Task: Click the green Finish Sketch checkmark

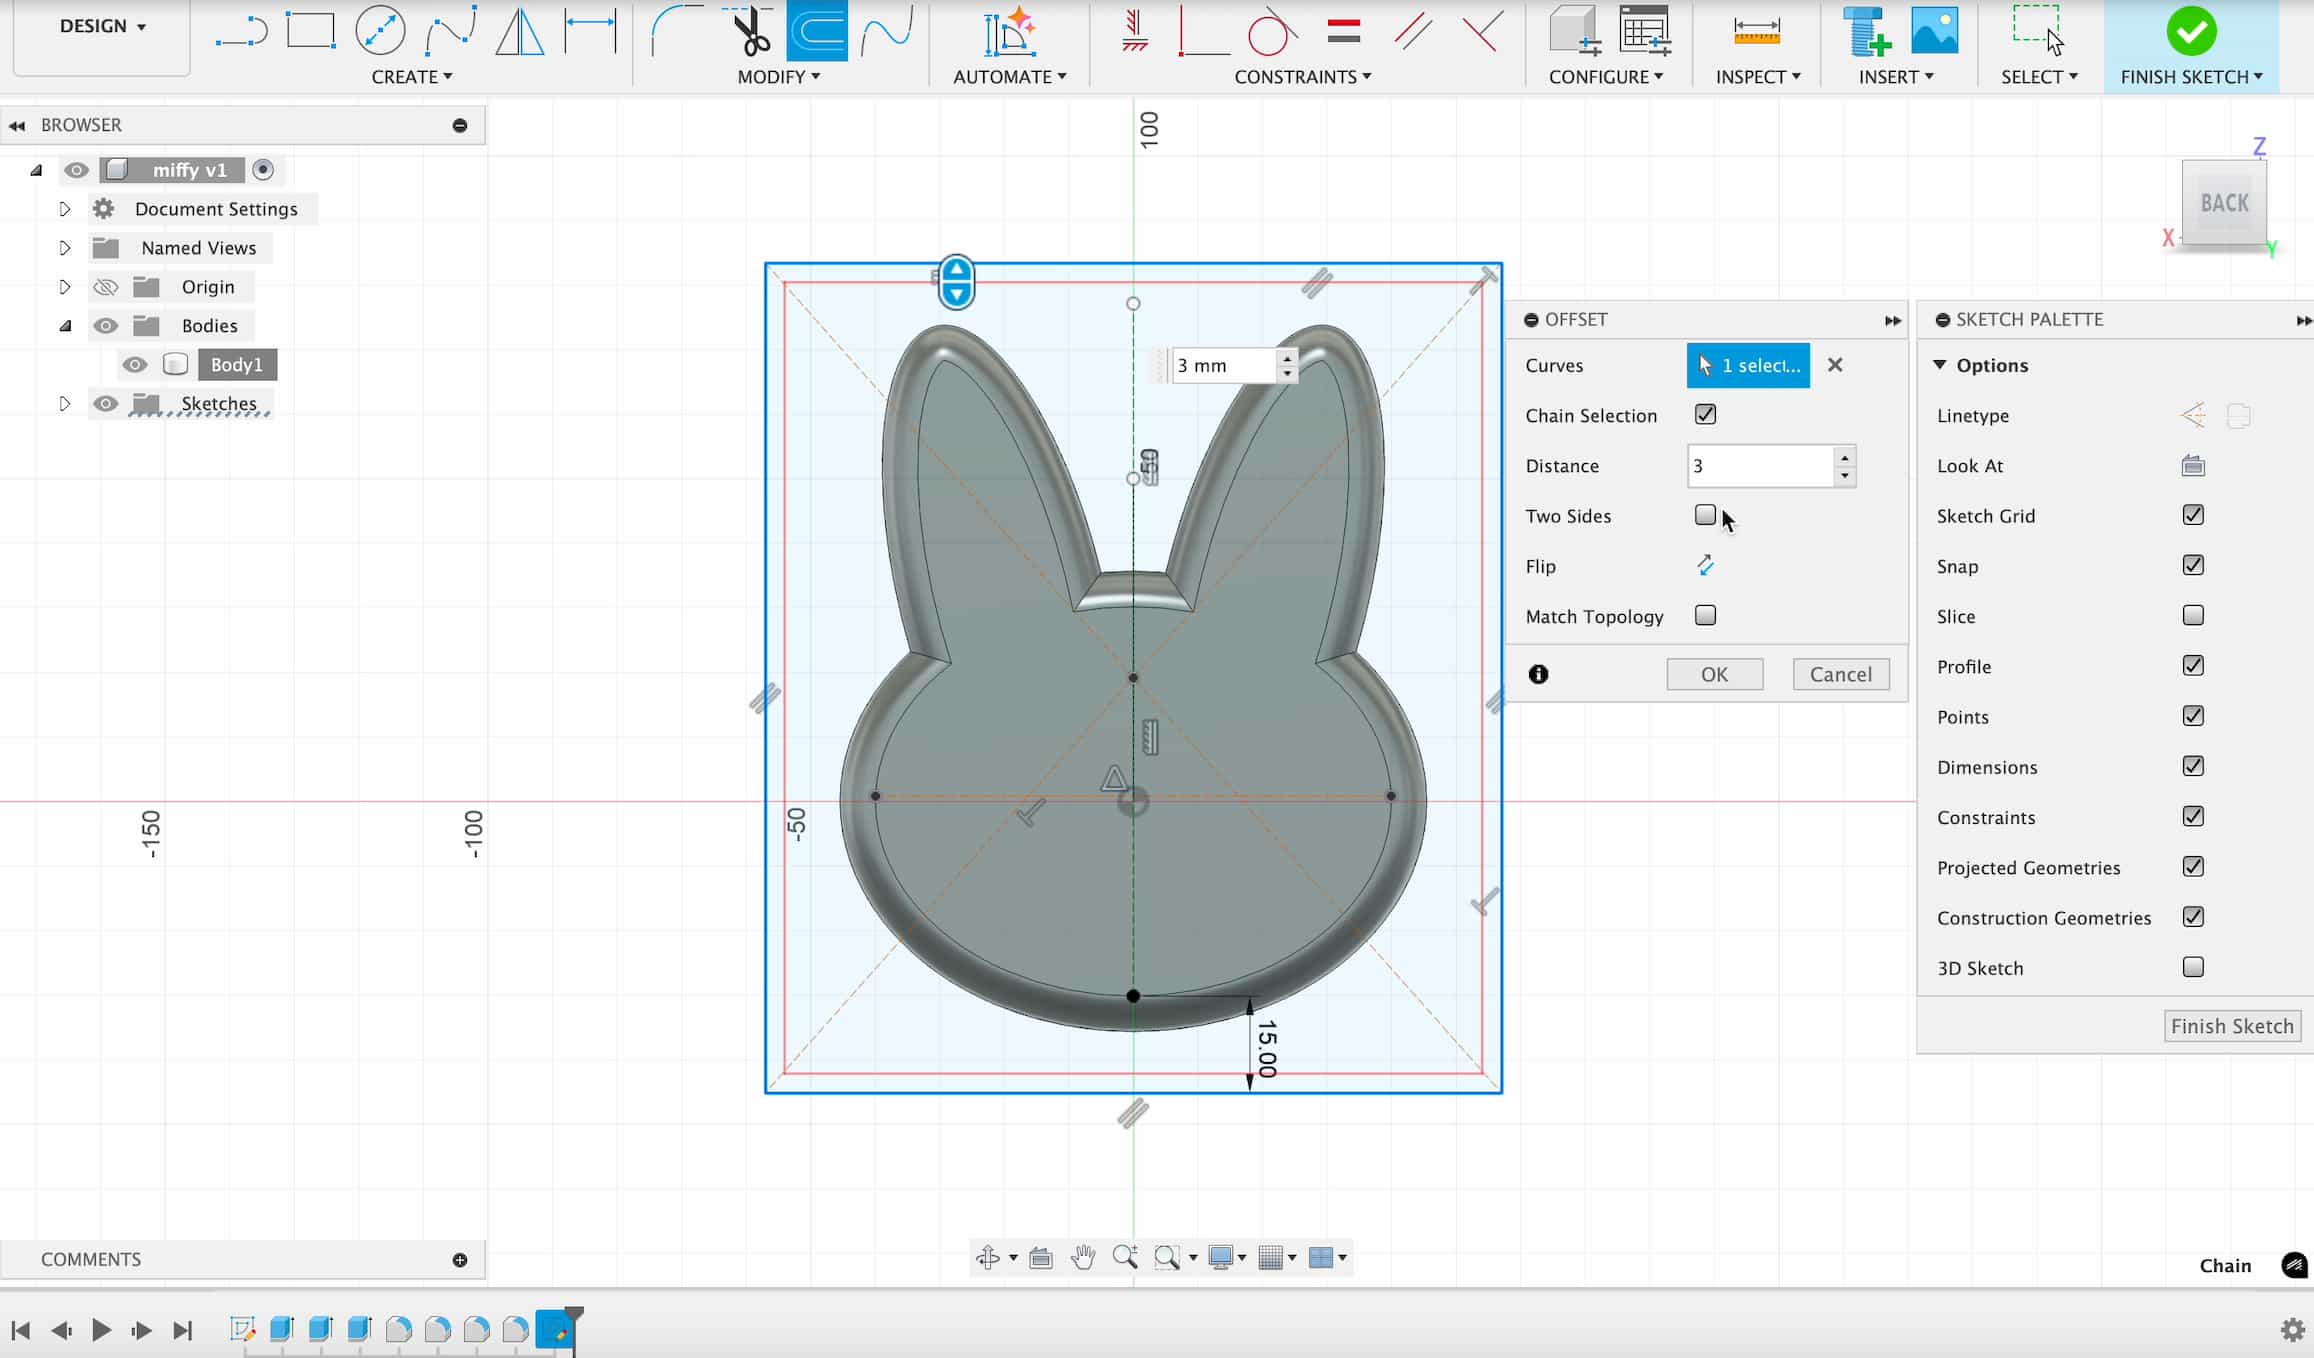Action: click(2191, 31)
